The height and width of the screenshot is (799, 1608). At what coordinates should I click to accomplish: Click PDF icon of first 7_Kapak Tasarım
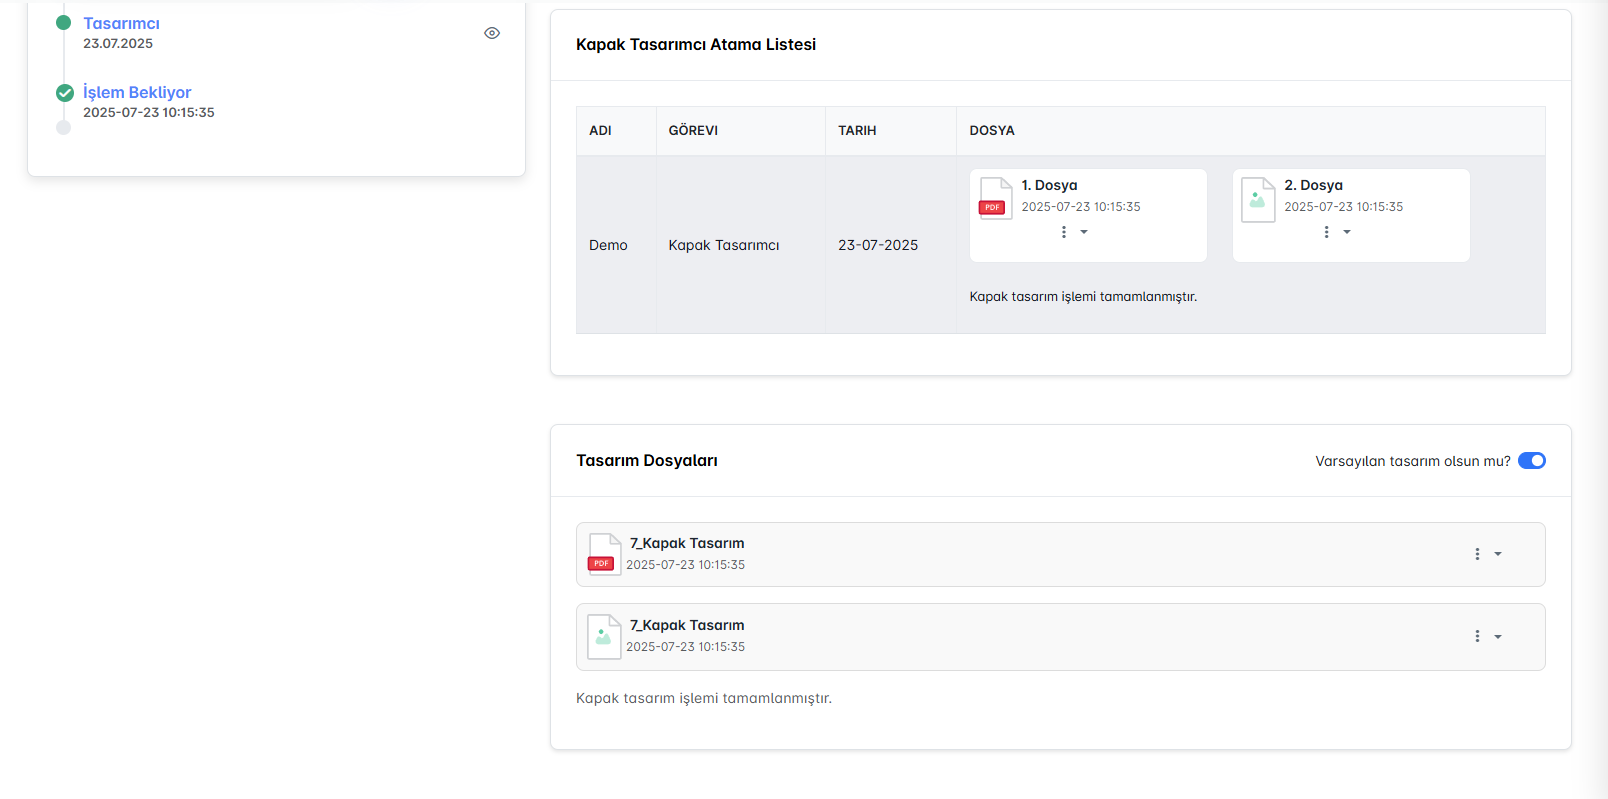click(x=603, y=554)
